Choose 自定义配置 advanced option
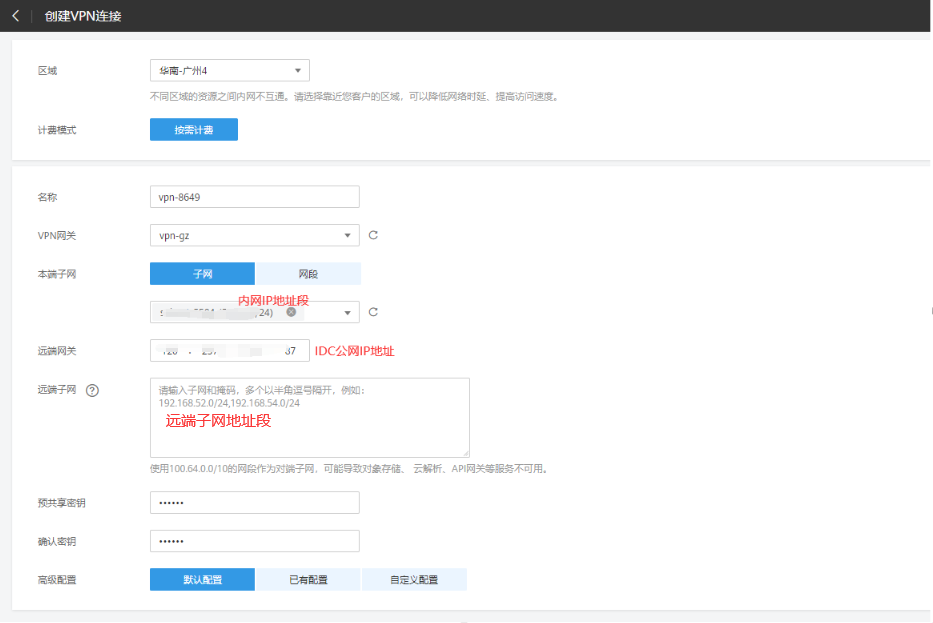The image size is (933, 623). tap(414, 580)
